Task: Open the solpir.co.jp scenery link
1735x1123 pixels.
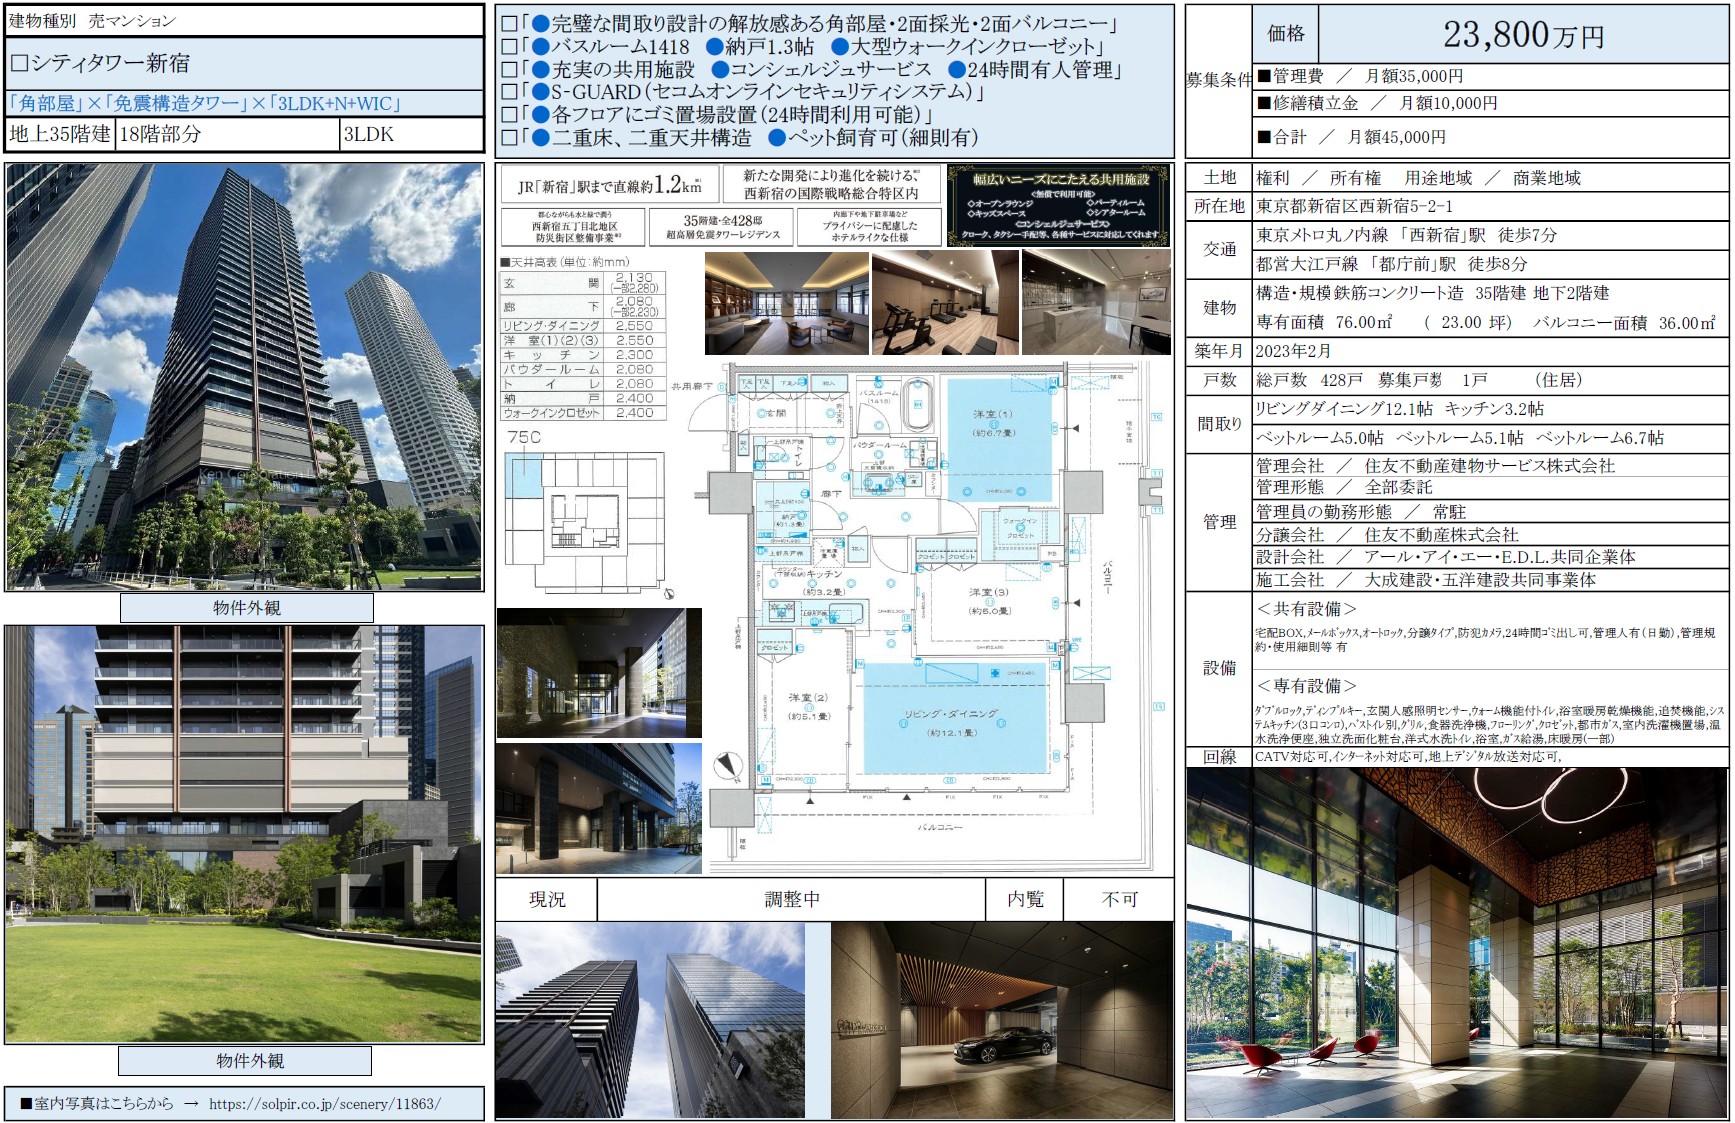Action: [324, 1104]
